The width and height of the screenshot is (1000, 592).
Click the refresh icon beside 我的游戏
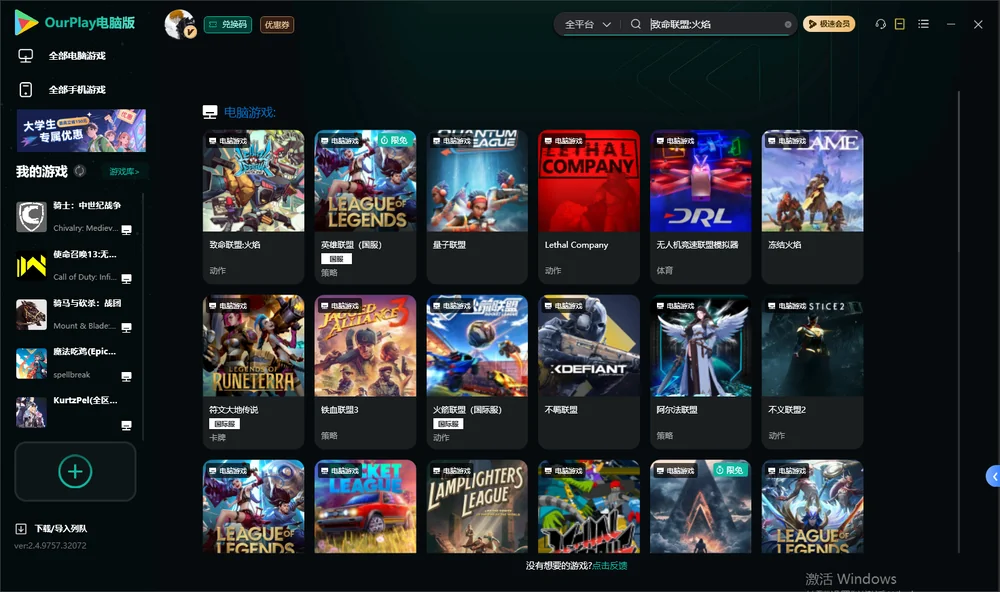coord(80,171)
